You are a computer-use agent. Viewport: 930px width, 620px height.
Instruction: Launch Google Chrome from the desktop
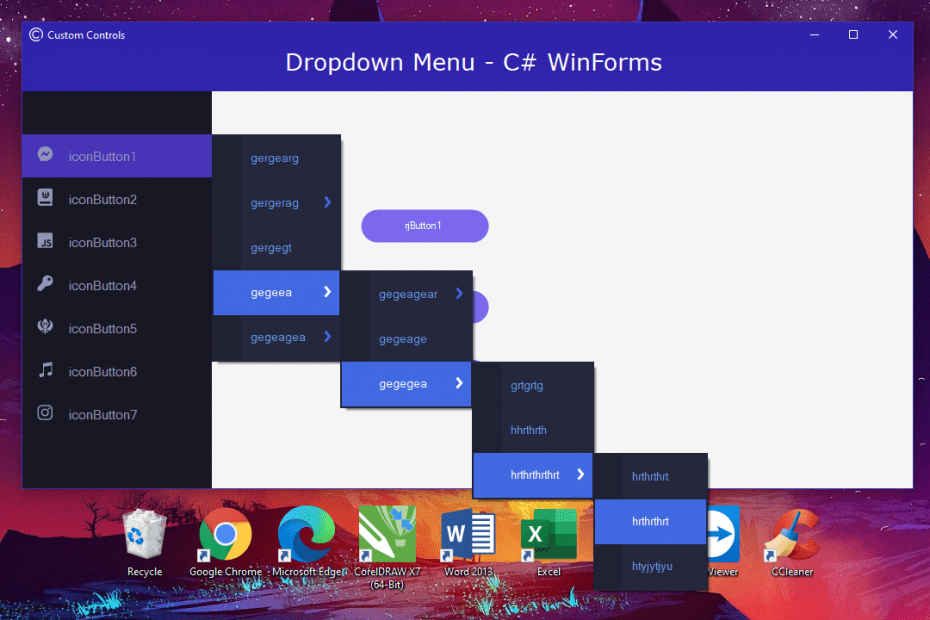click(x=224, y=535)
